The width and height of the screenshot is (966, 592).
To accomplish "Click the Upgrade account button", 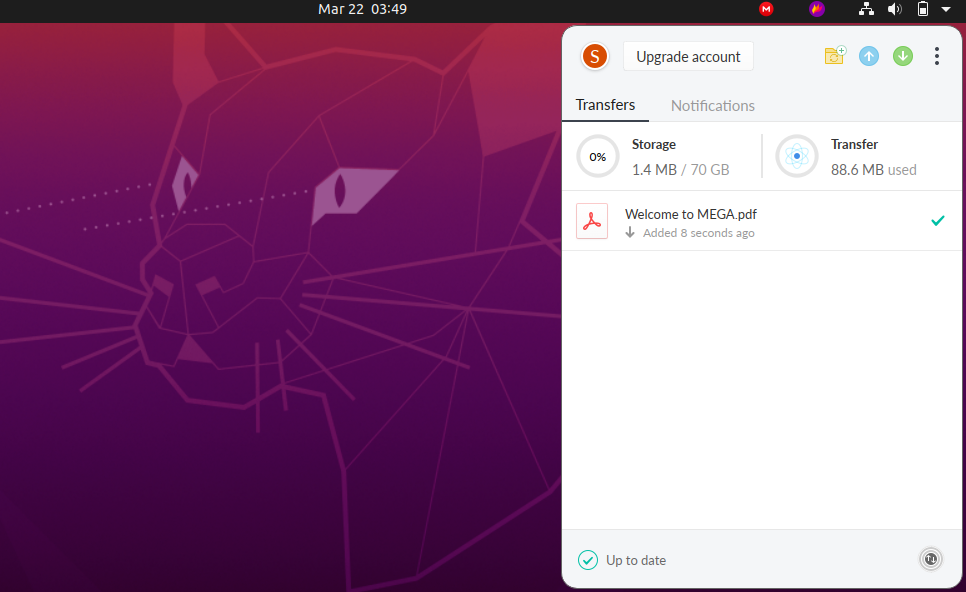I will point(688,57).
